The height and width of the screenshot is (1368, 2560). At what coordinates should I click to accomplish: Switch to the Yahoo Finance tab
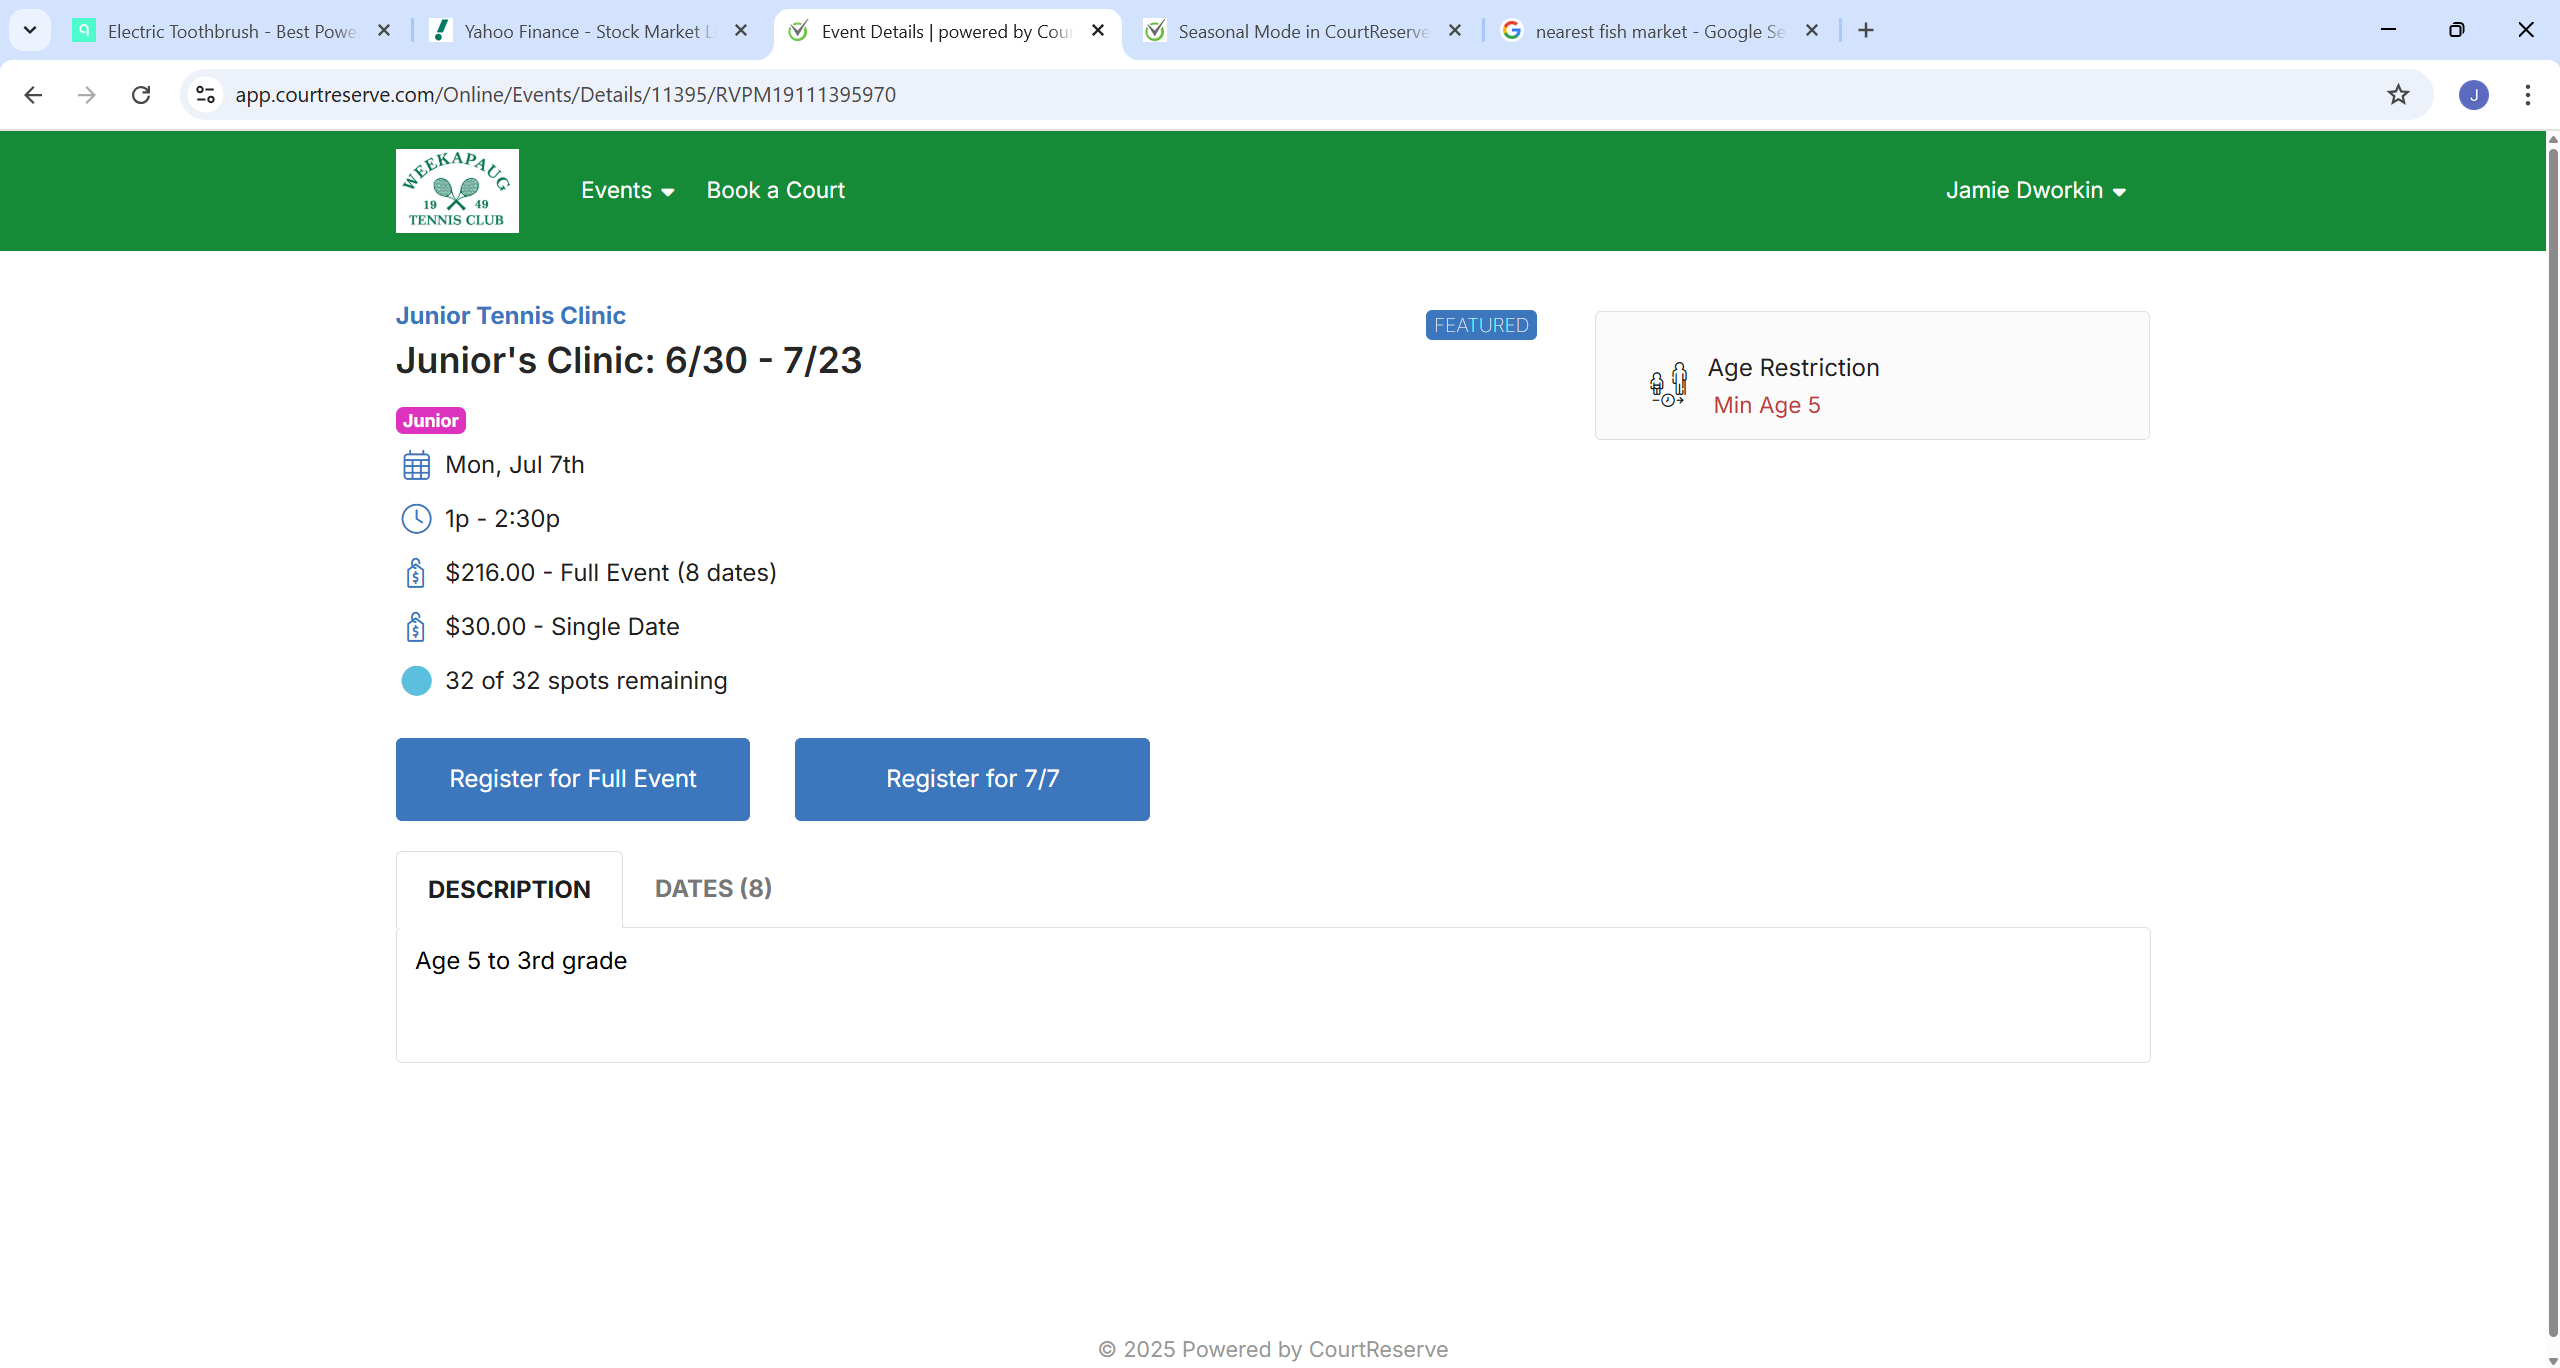pyautogui.click(x=590, y=31)
